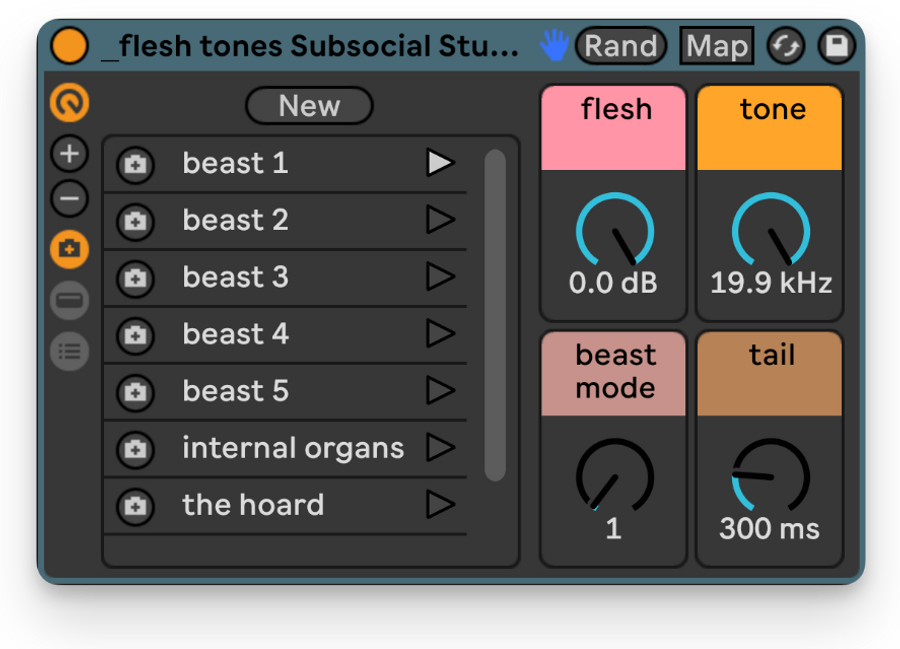Launch internal organs variation play arrow
Viewport: 900px width, 649px height.
click(440, 448)
